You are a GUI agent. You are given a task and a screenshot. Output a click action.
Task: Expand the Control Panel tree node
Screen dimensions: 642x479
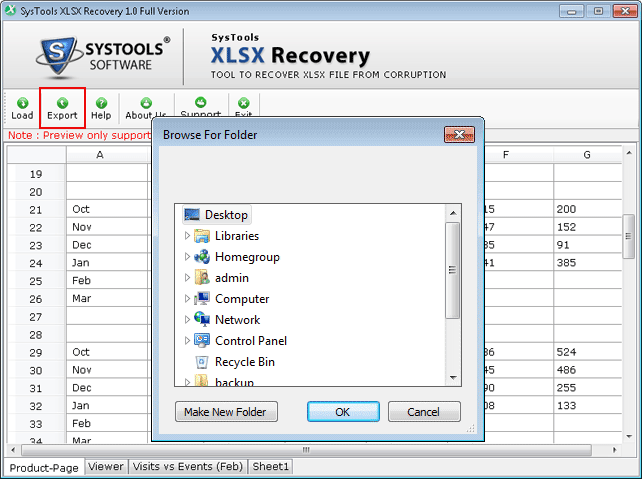(x=187, y=341)
